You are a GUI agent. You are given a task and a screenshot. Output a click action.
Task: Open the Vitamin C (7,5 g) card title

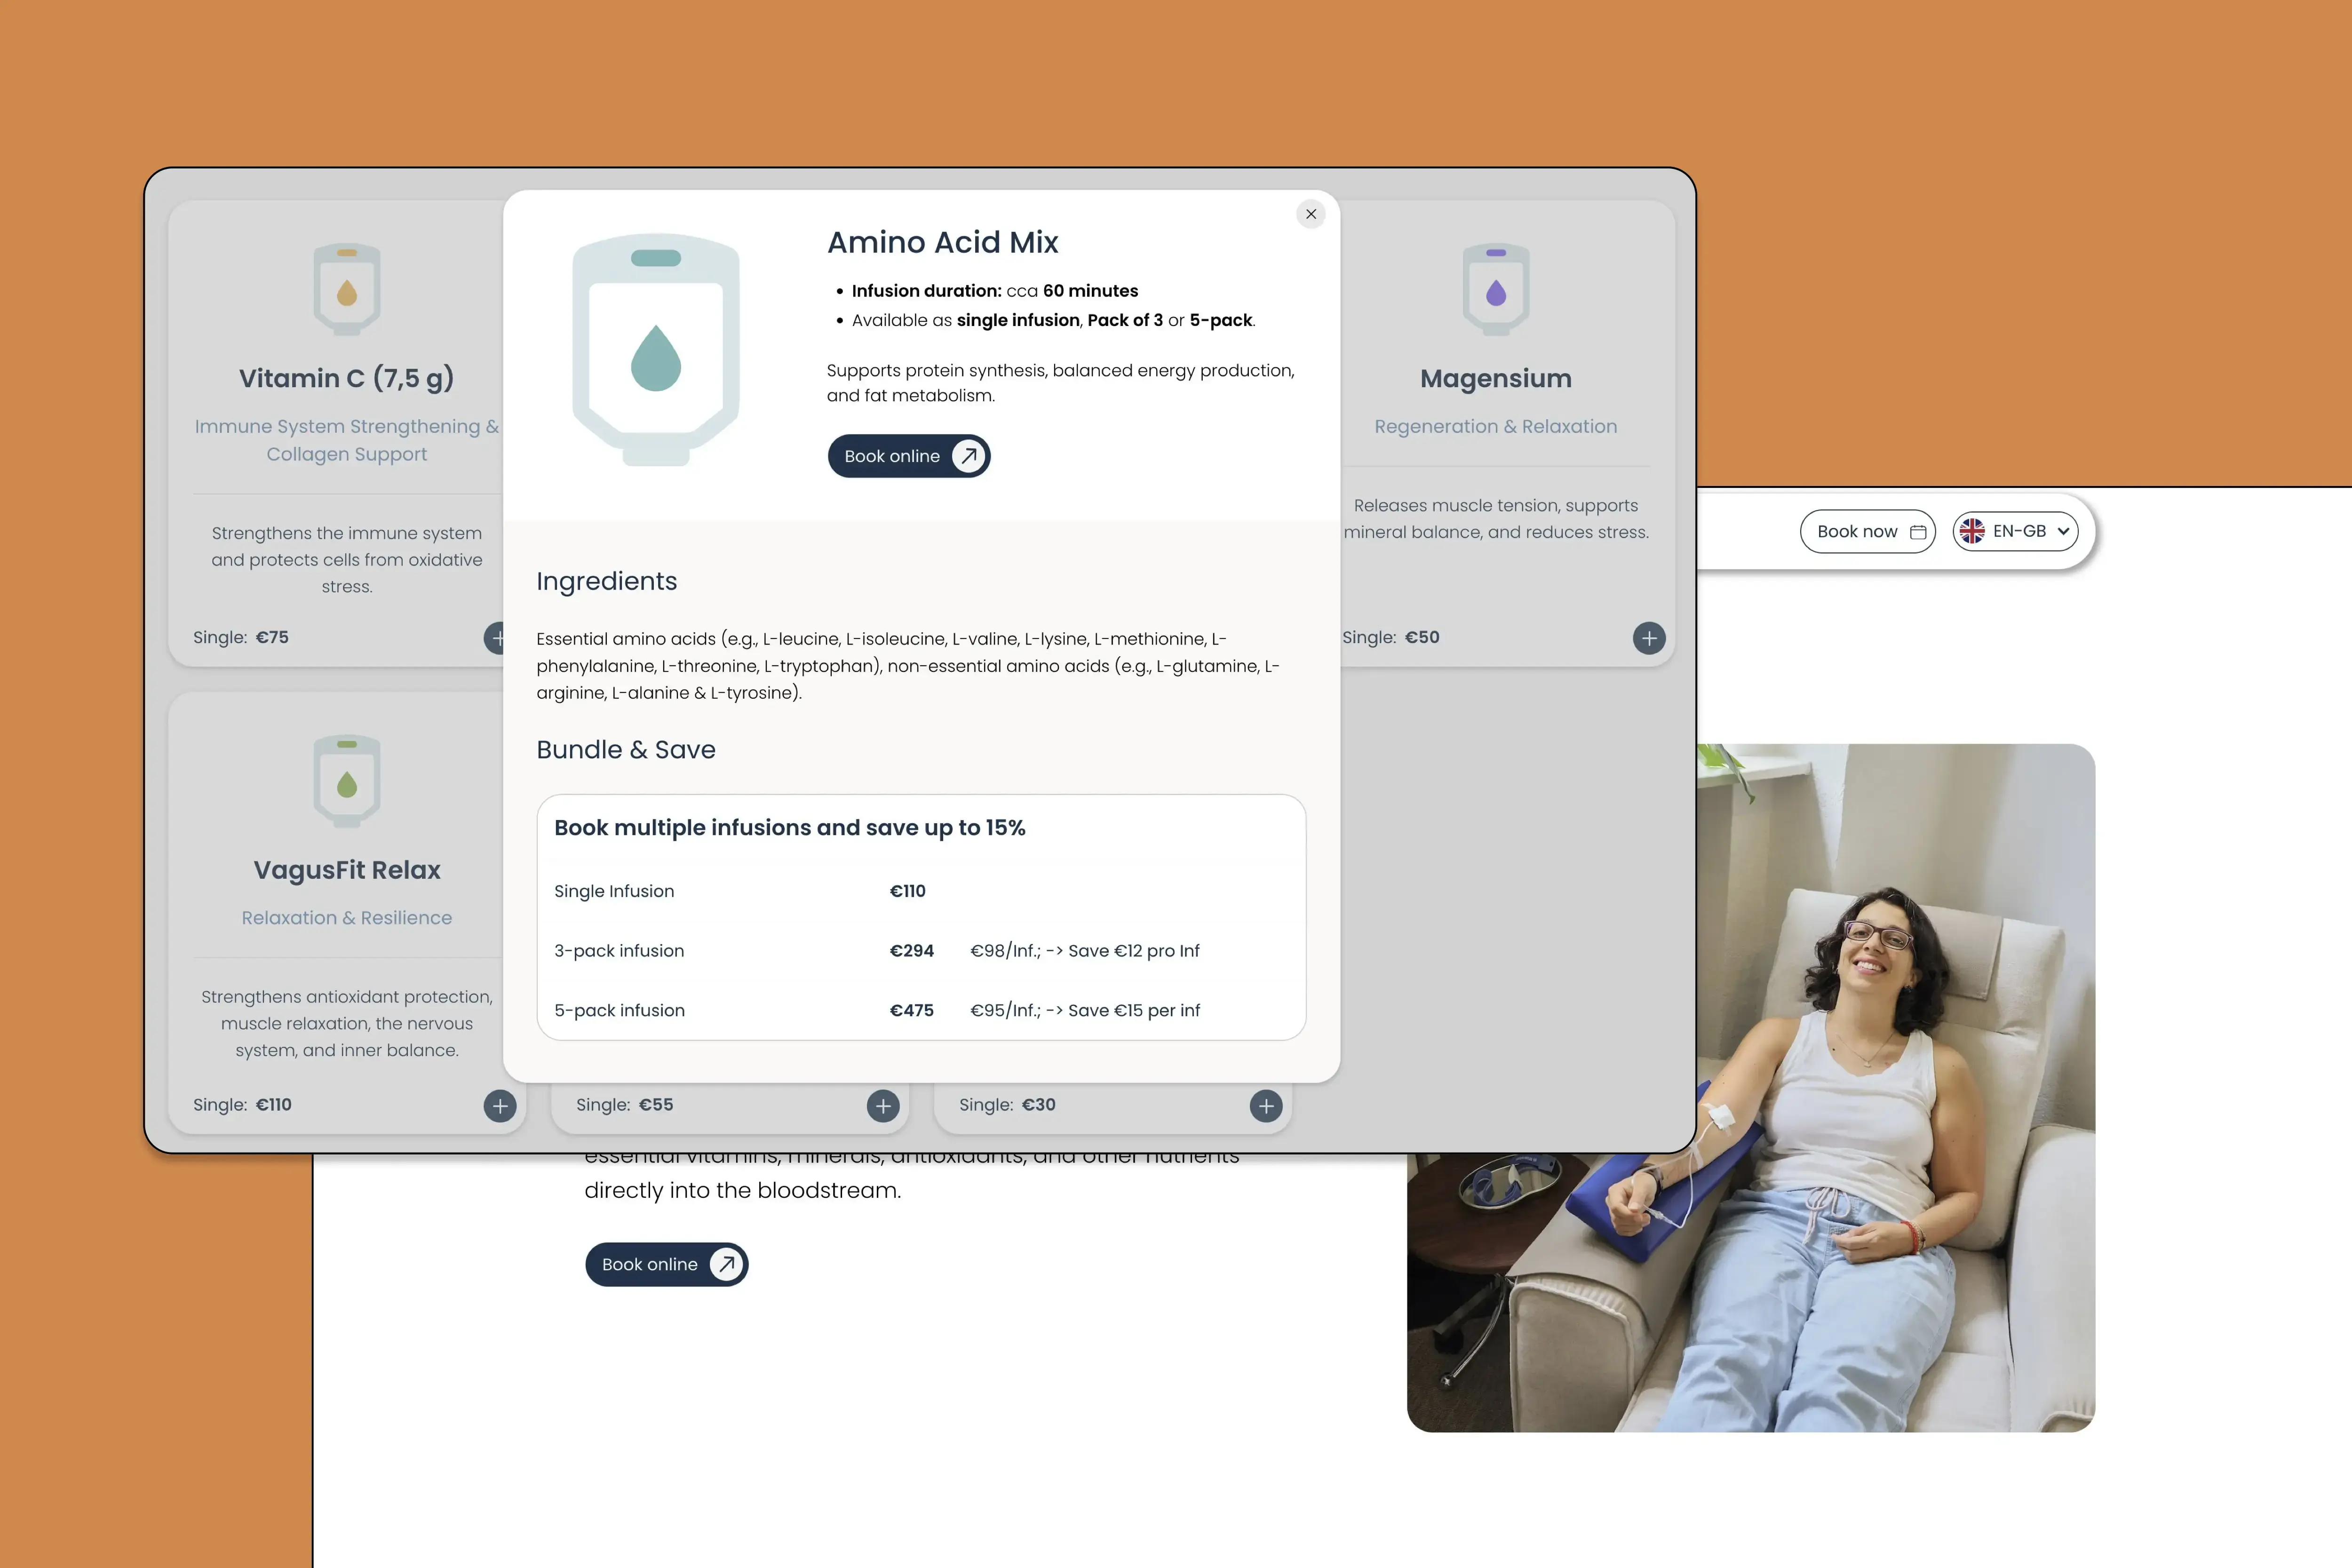pos(346,378)
